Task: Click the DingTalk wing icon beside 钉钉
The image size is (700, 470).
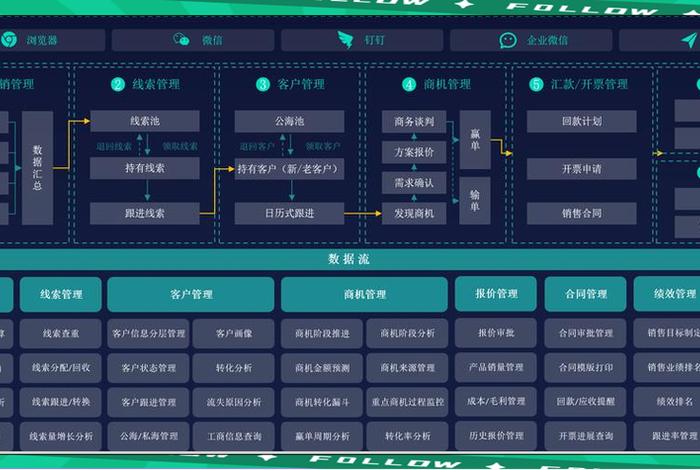Action: pyautogui.click(x=345, y=40)
